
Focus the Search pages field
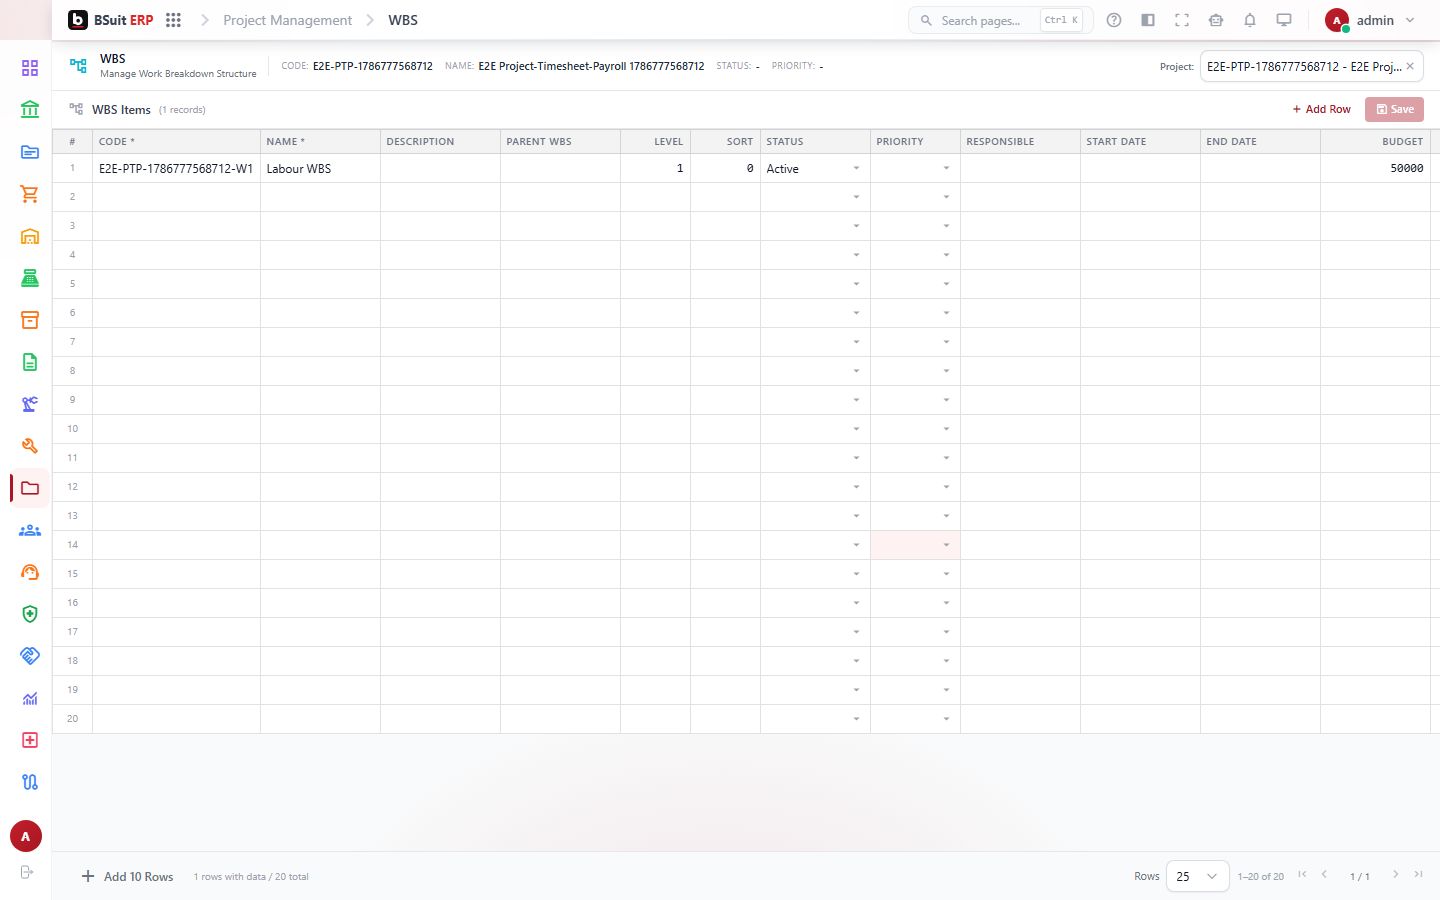[1000, 20]
